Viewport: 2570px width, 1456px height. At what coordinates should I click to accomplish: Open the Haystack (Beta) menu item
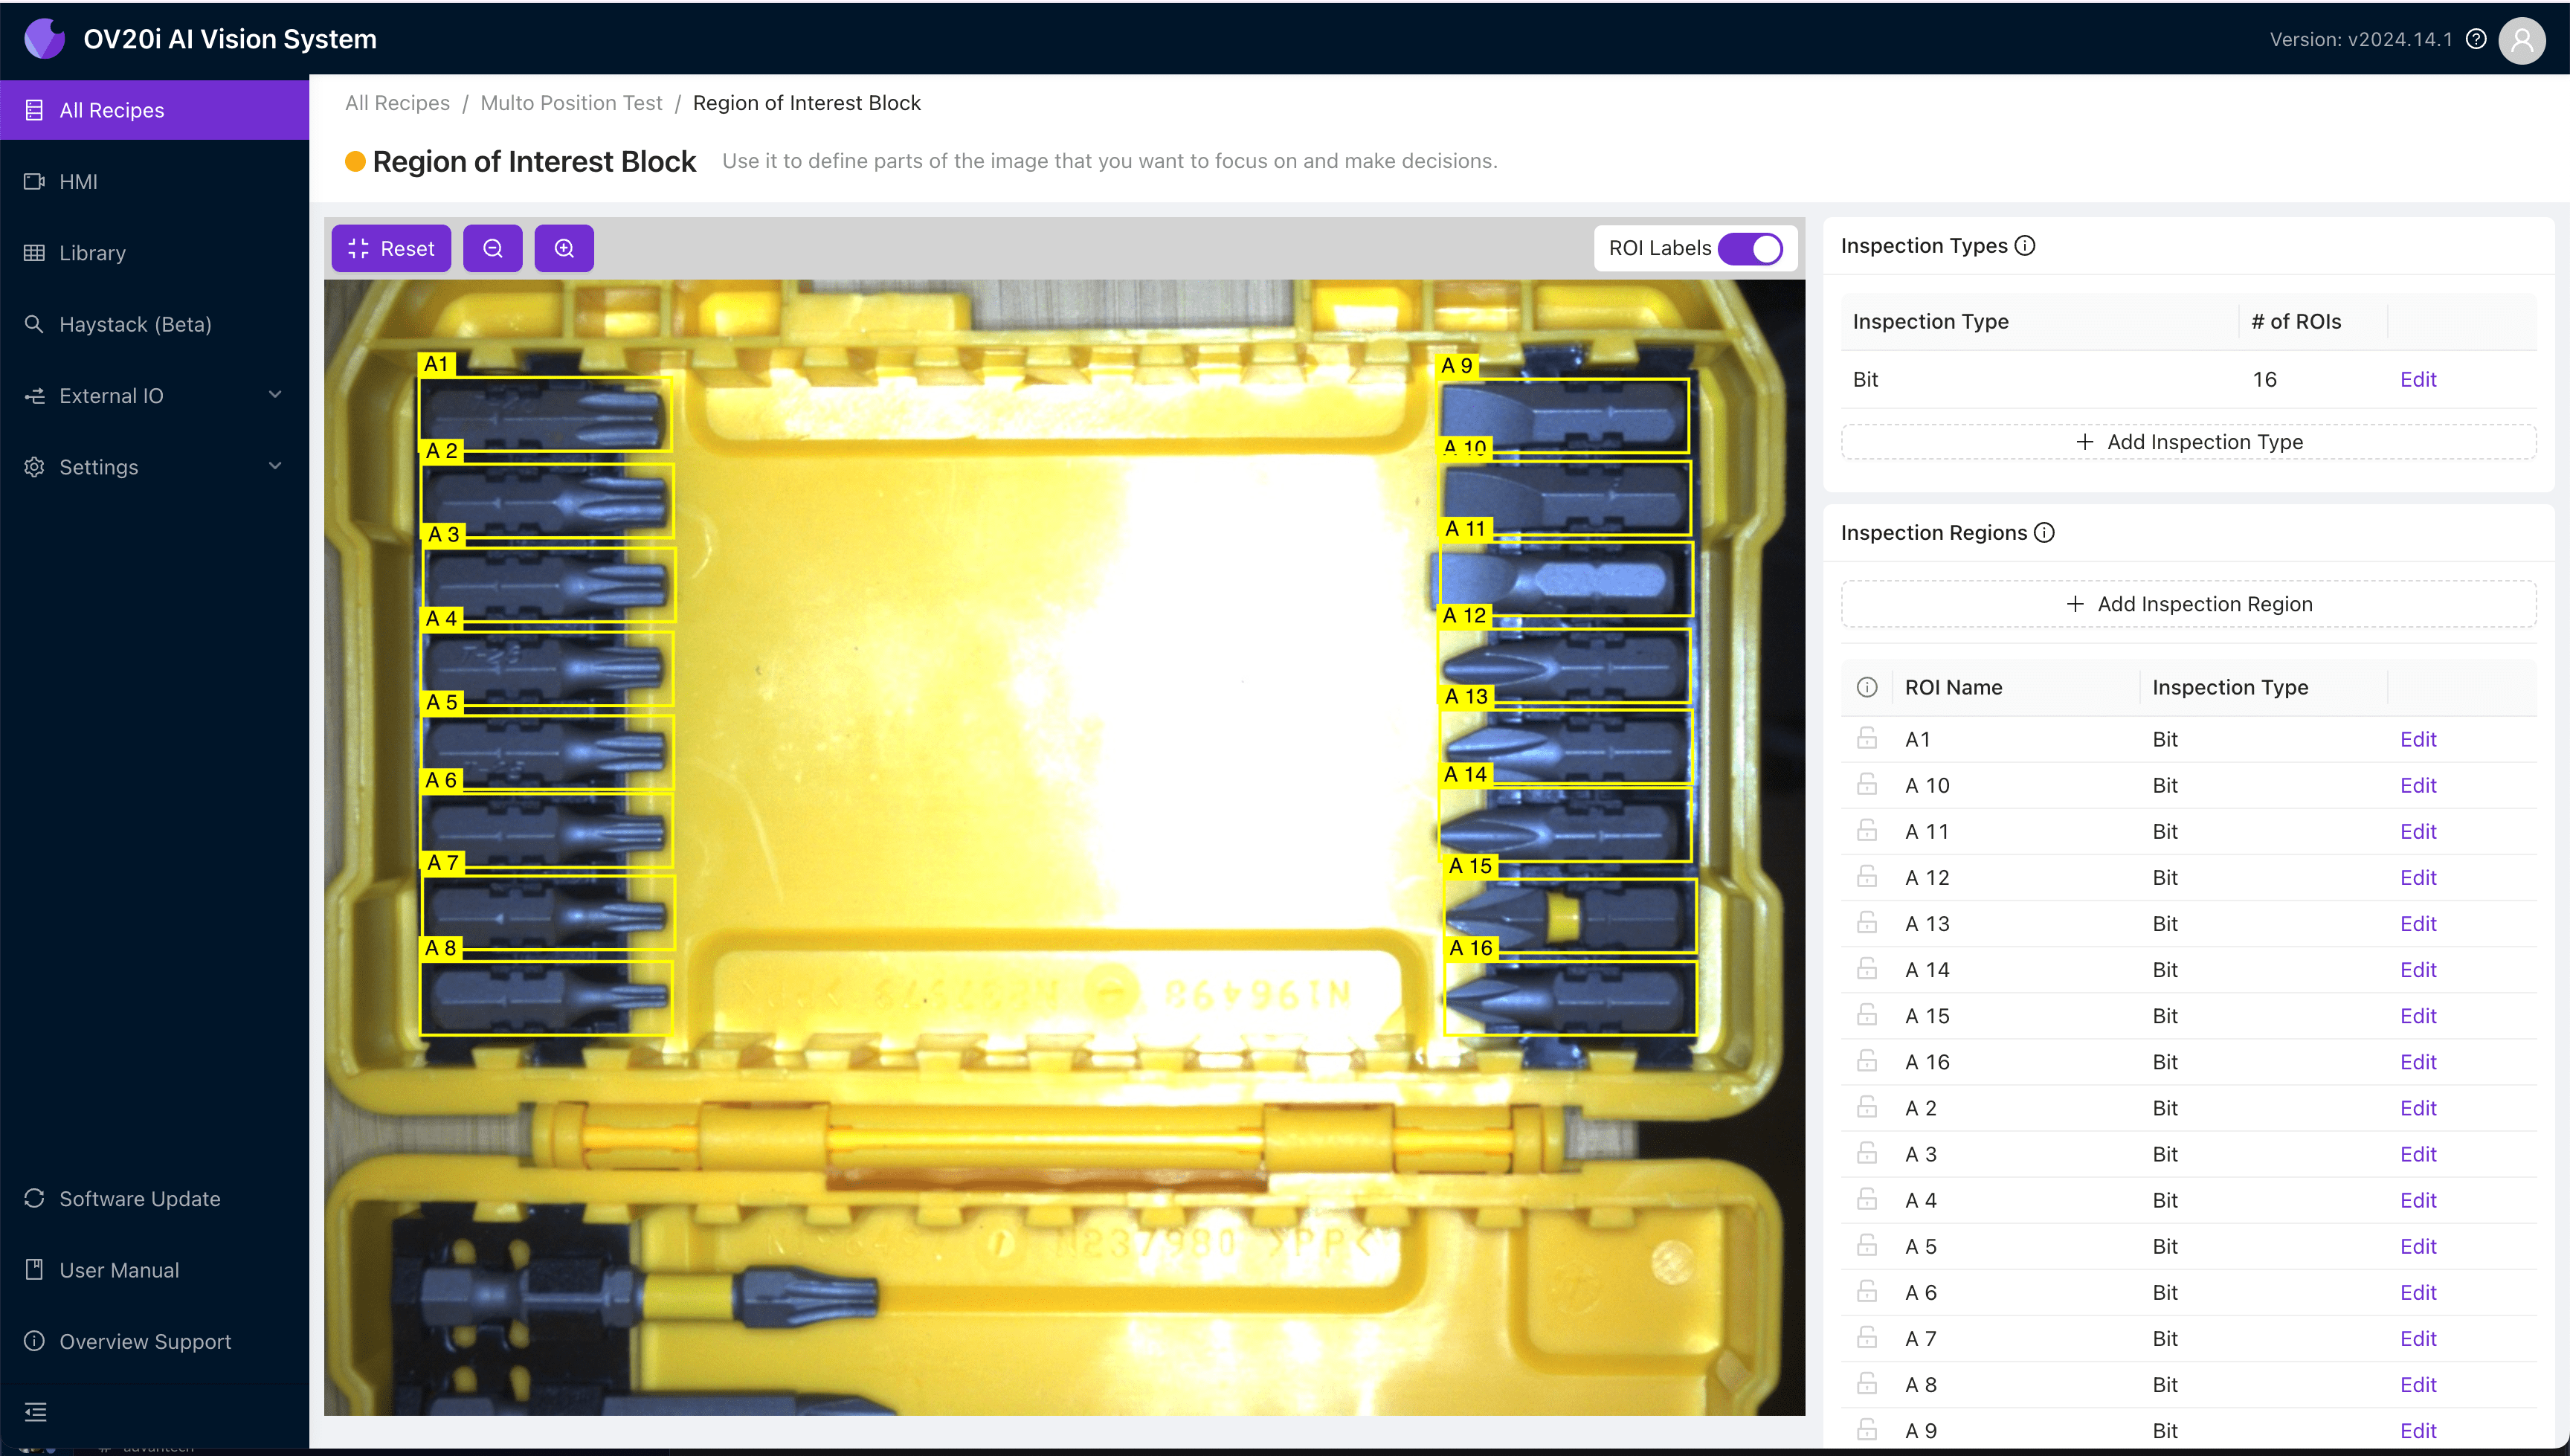coord(135,324)
